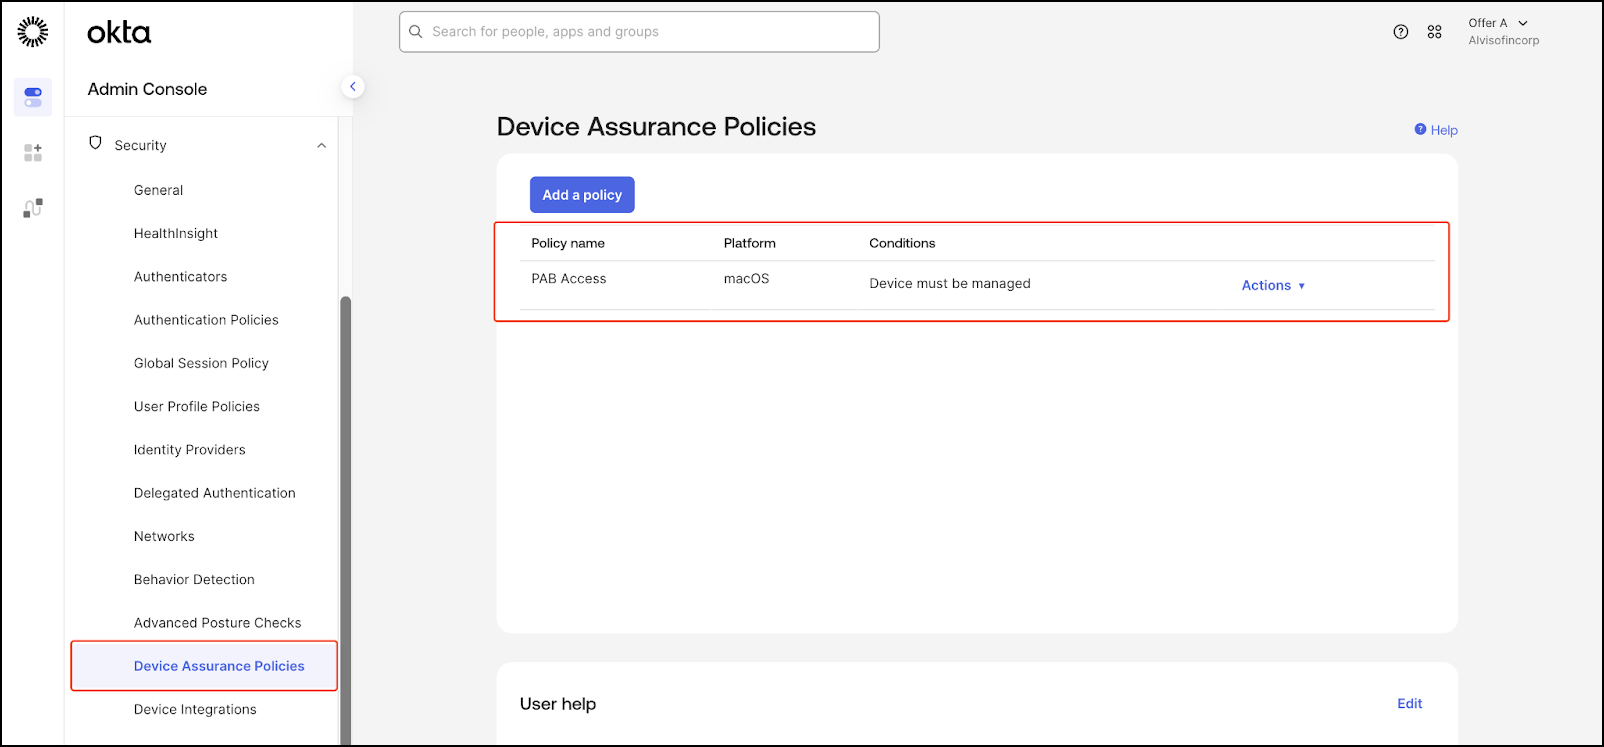Click the help question mark icon in header
Image resolution: width=1604 pixels, height=747 pixels.
coord(1400,32)
